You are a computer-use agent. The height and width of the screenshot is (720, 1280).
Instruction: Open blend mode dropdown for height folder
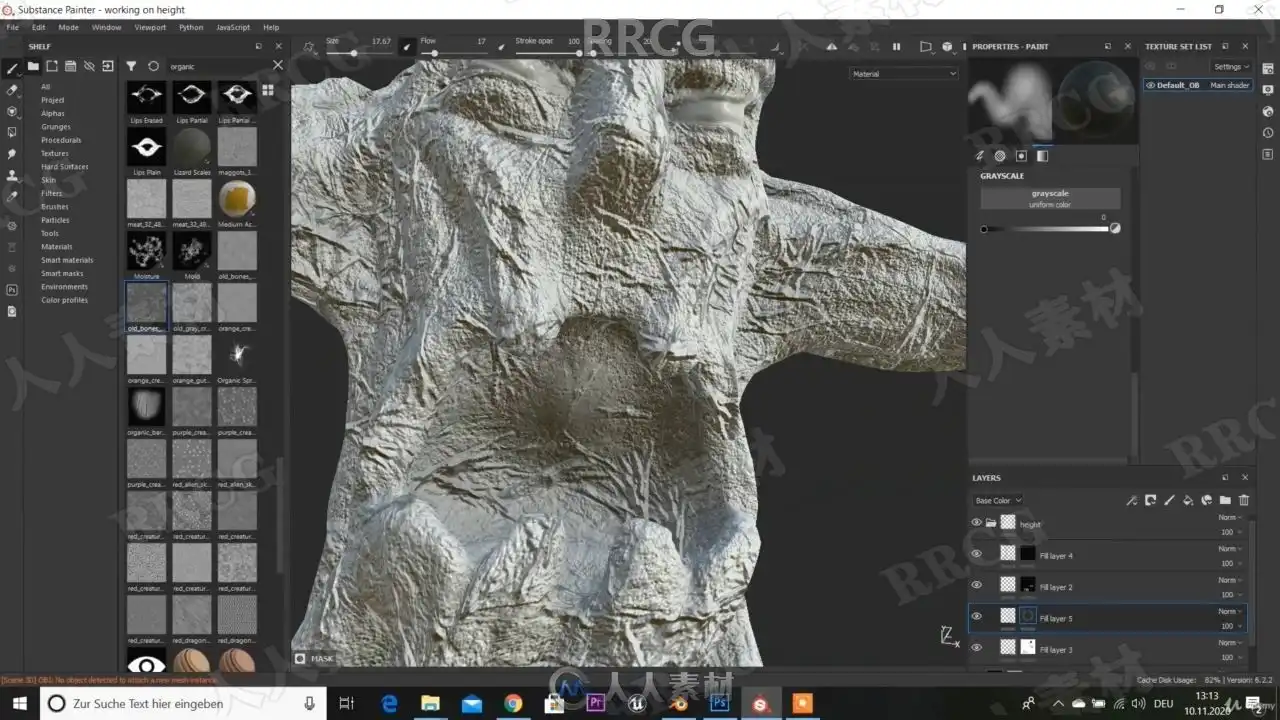[1230, 517]
